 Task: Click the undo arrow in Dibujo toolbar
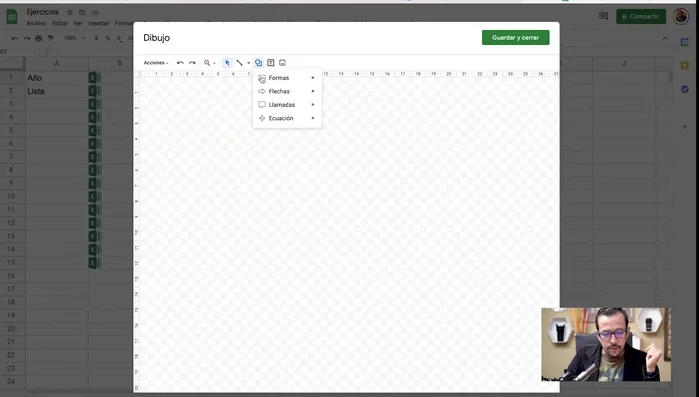click(180, 63)
